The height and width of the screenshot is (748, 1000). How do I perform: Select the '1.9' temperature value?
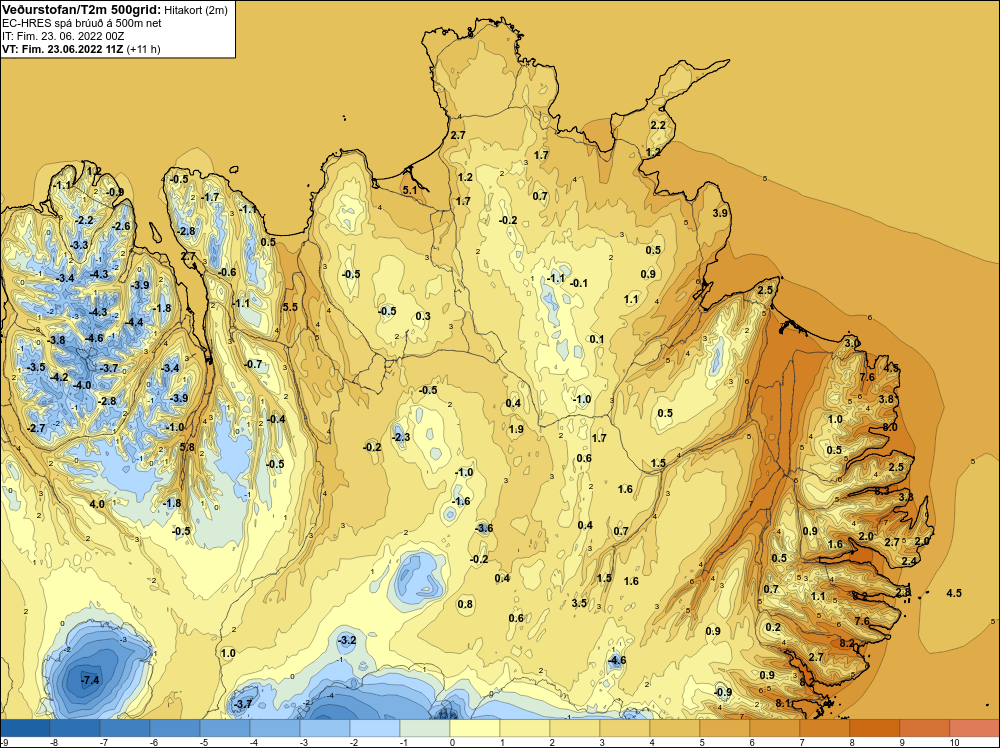(x=516, y=429)
